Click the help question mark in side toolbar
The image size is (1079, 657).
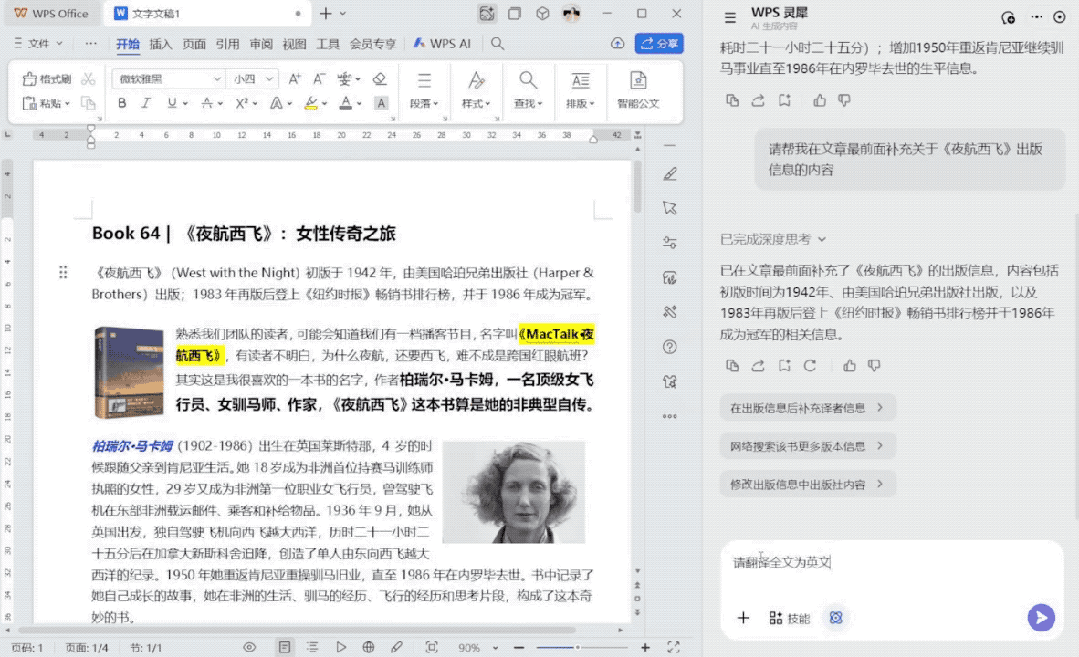tap(670, 347)
